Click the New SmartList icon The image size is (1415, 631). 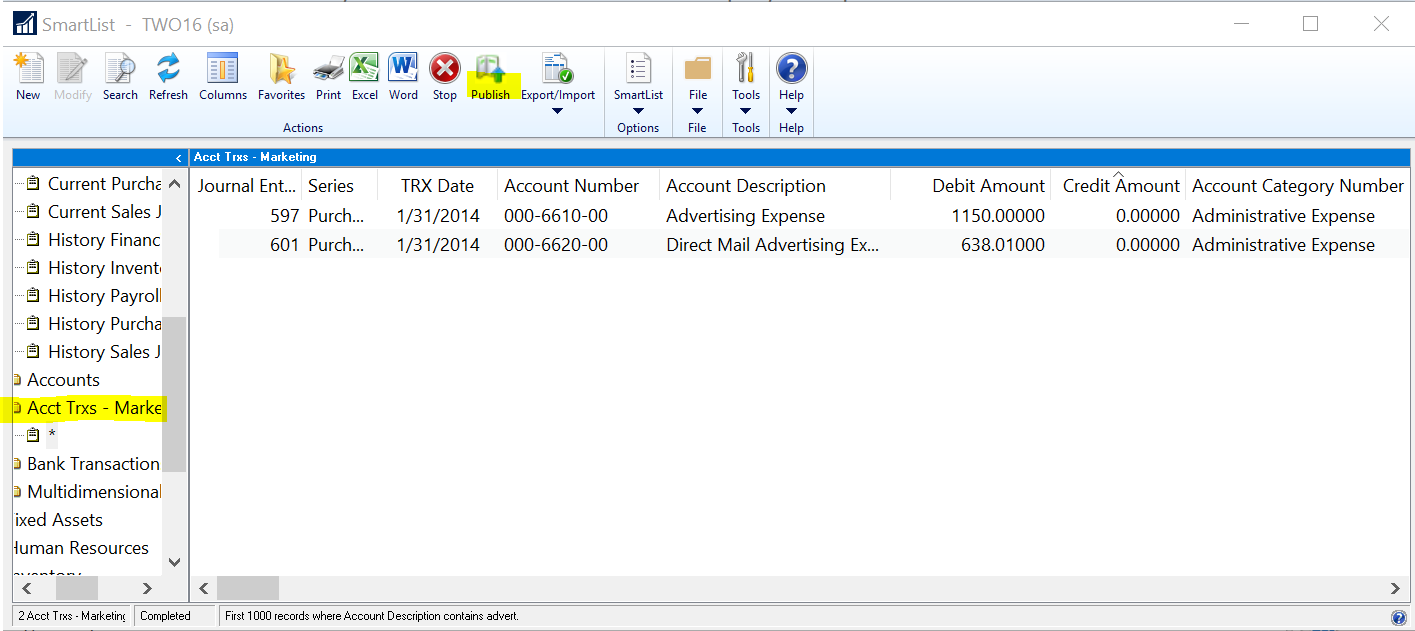point(28,76)
